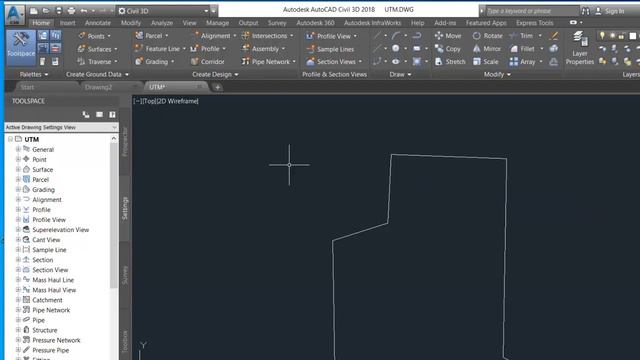This screenshot has width=640, height=360.
Task: Select Catchment in settings tree
Action: pos(47,300)
